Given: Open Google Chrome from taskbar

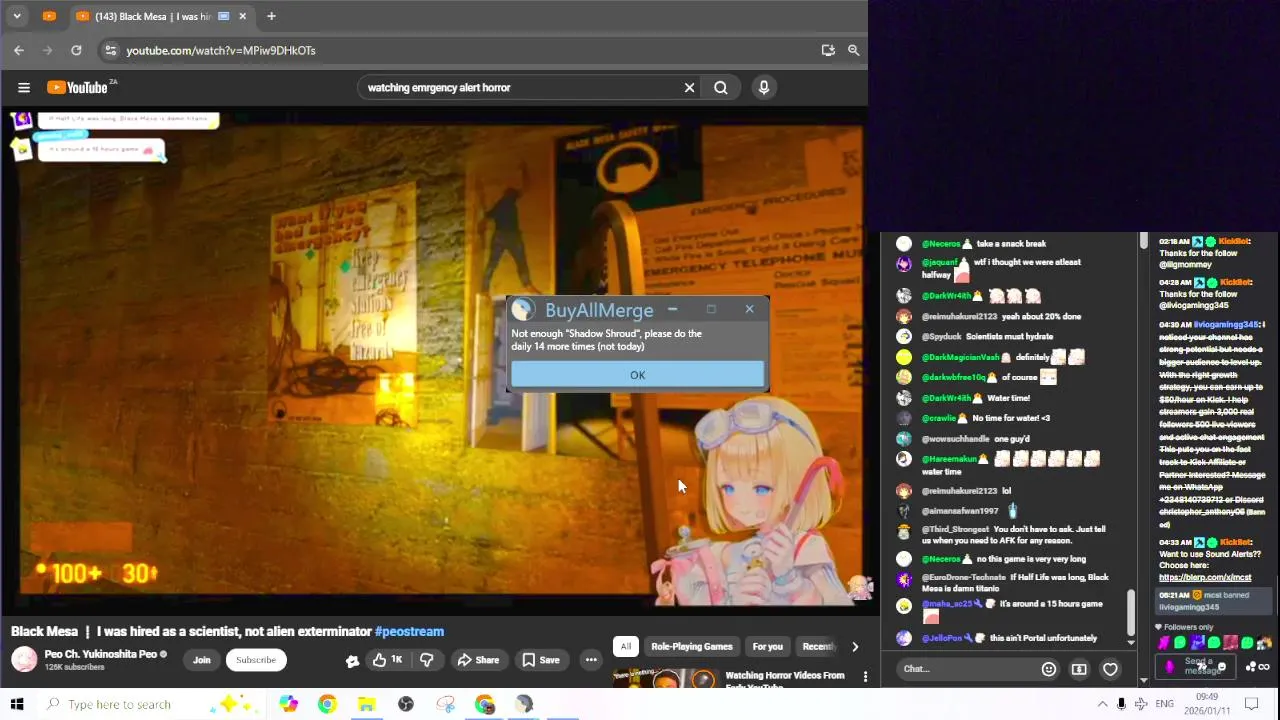Looking at the screenshot, I should point(327,704).
